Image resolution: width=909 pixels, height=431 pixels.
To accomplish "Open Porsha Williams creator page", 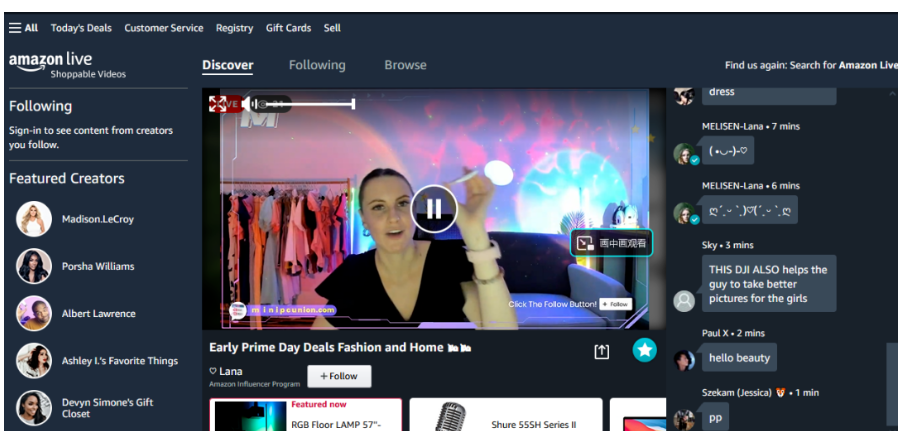I will tap(98, 266).
